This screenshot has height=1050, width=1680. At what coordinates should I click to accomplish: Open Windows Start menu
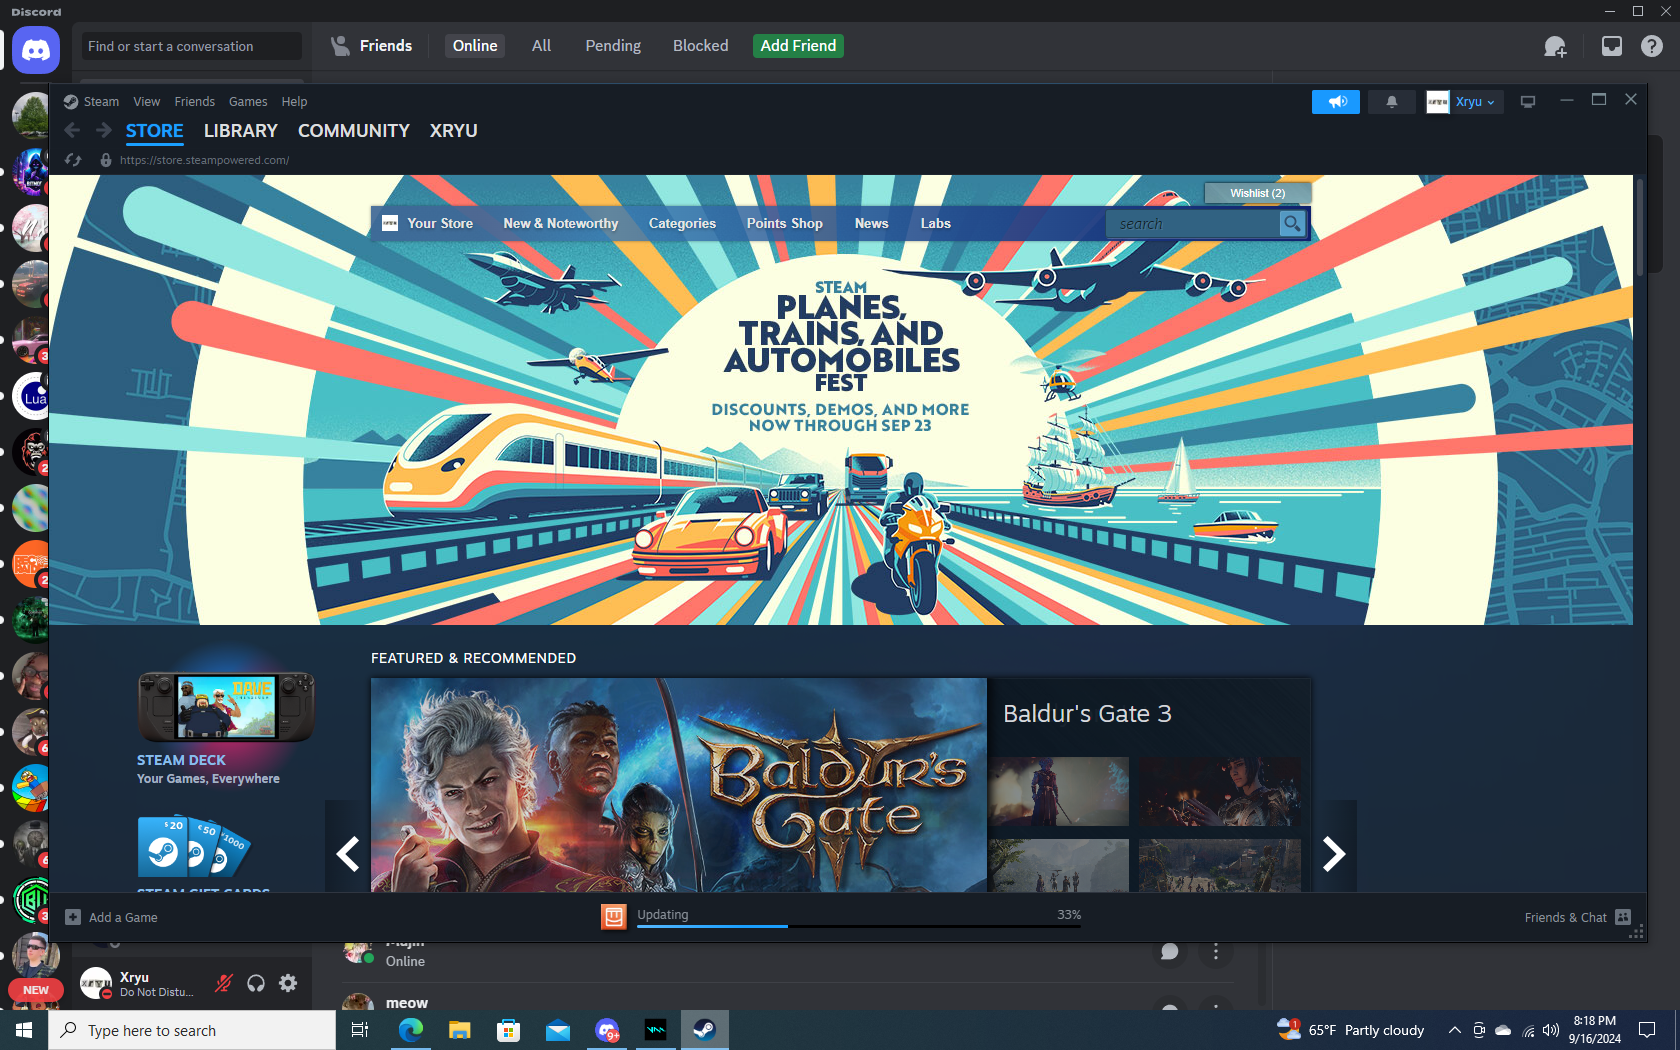(x=24, y=1030)
